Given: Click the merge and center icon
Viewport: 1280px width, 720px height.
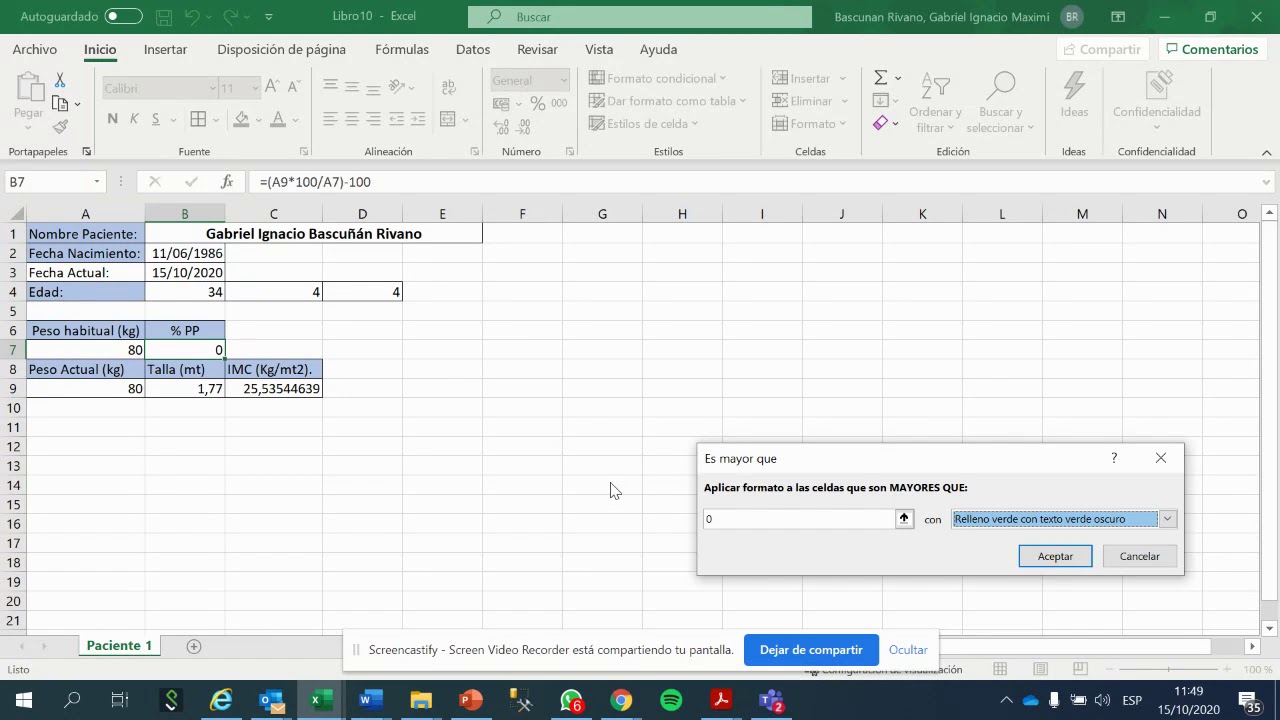Looking at the screenshot, I should coord(447,119).
